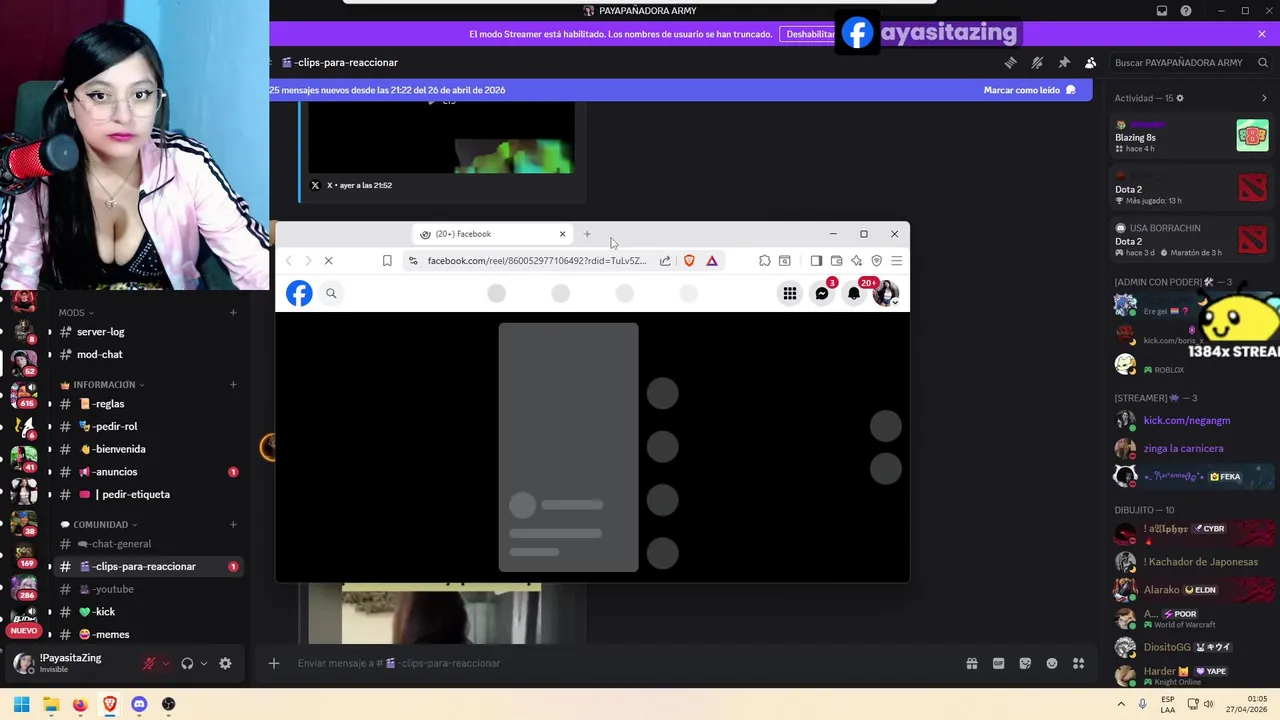
Task: Open anuncios channel
Action: click(x=148, y=472)
